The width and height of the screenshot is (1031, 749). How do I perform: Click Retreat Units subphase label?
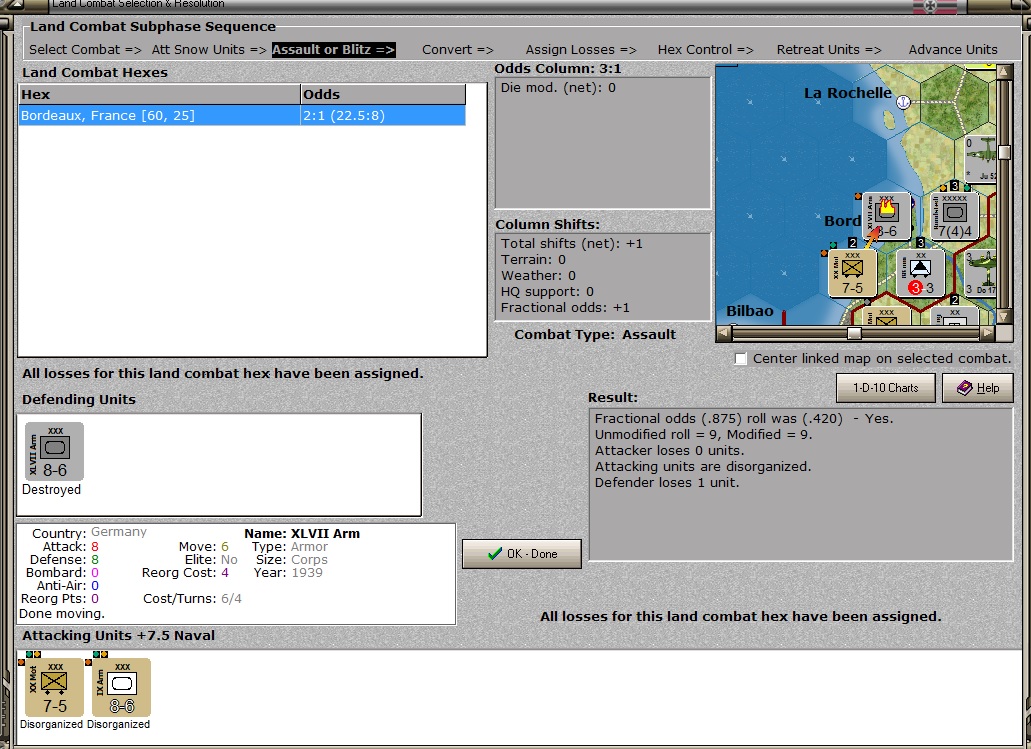click(828, 50)
